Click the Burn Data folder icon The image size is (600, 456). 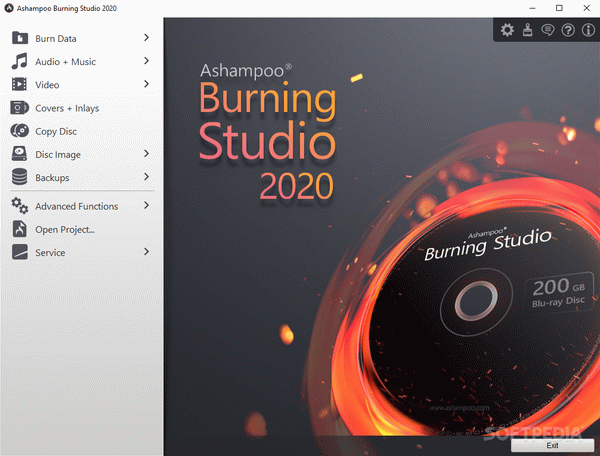point(20,38)
